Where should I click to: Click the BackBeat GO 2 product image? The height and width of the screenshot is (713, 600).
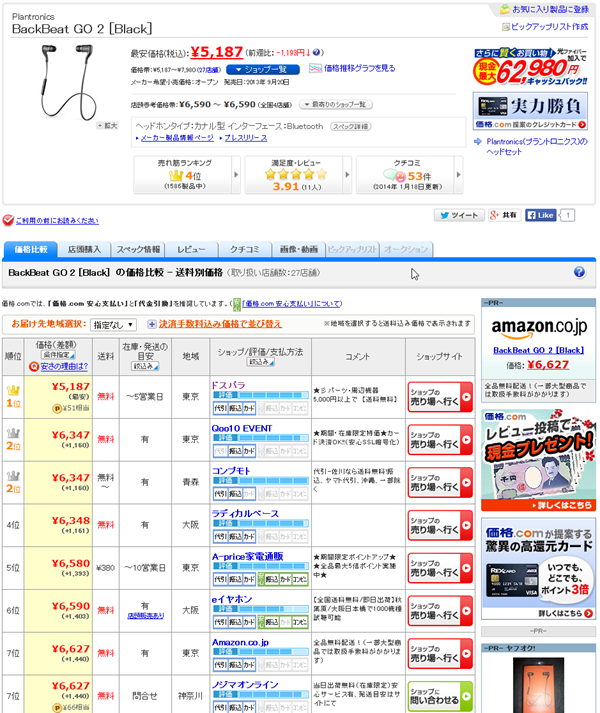coord(69,82)
